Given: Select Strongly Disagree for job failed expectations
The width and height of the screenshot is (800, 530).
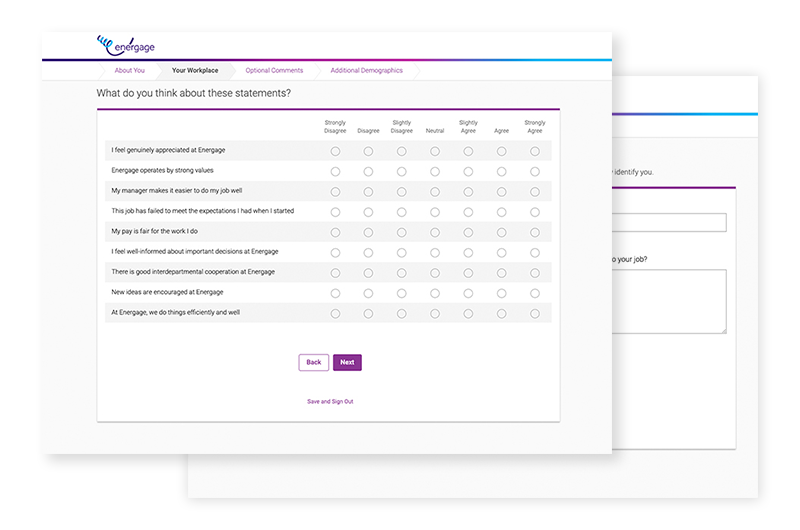Looking at the screenshot, I should (x=335, y=212).
